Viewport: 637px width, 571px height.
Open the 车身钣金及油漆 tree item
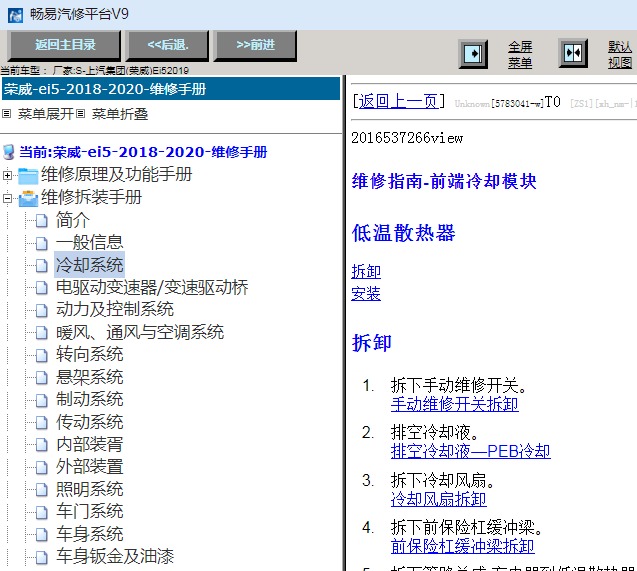coord(115,557)
